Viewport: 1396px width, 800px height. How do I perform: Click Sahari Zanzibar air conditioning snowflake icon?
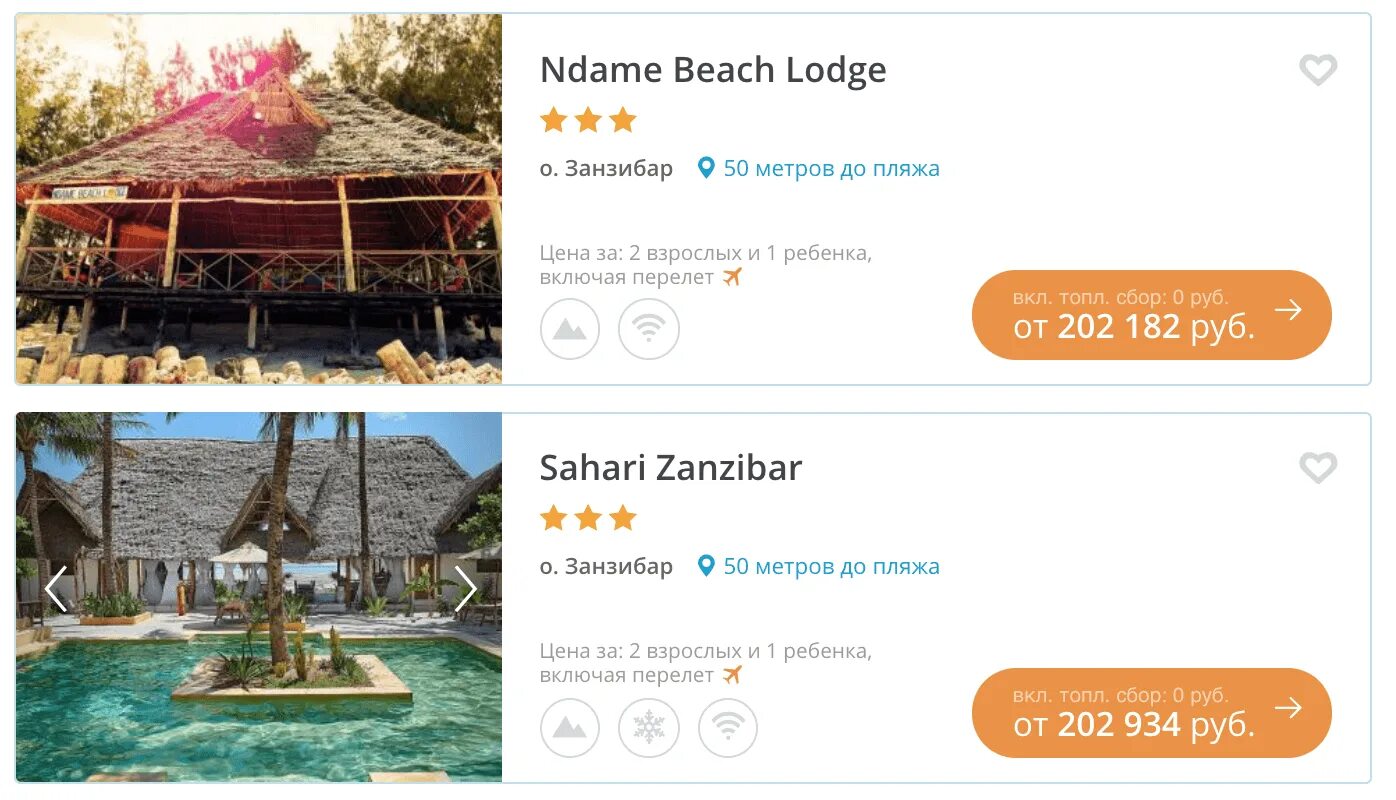(x=649, y=727)
